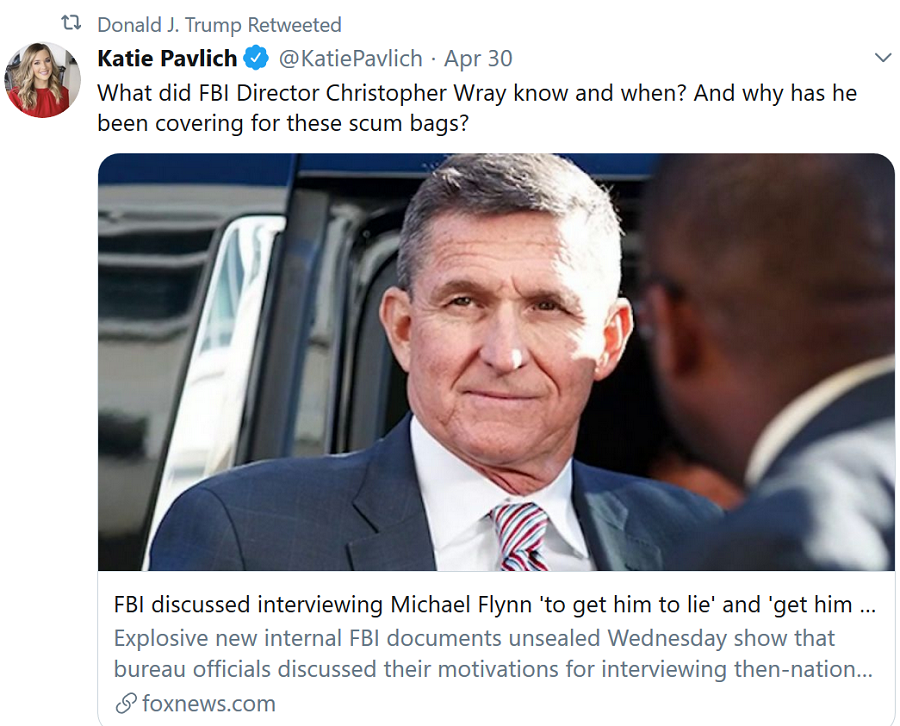900x726 pixels.
Task: Click the retweet icon above the tweet
Action: tap(71, 24)
